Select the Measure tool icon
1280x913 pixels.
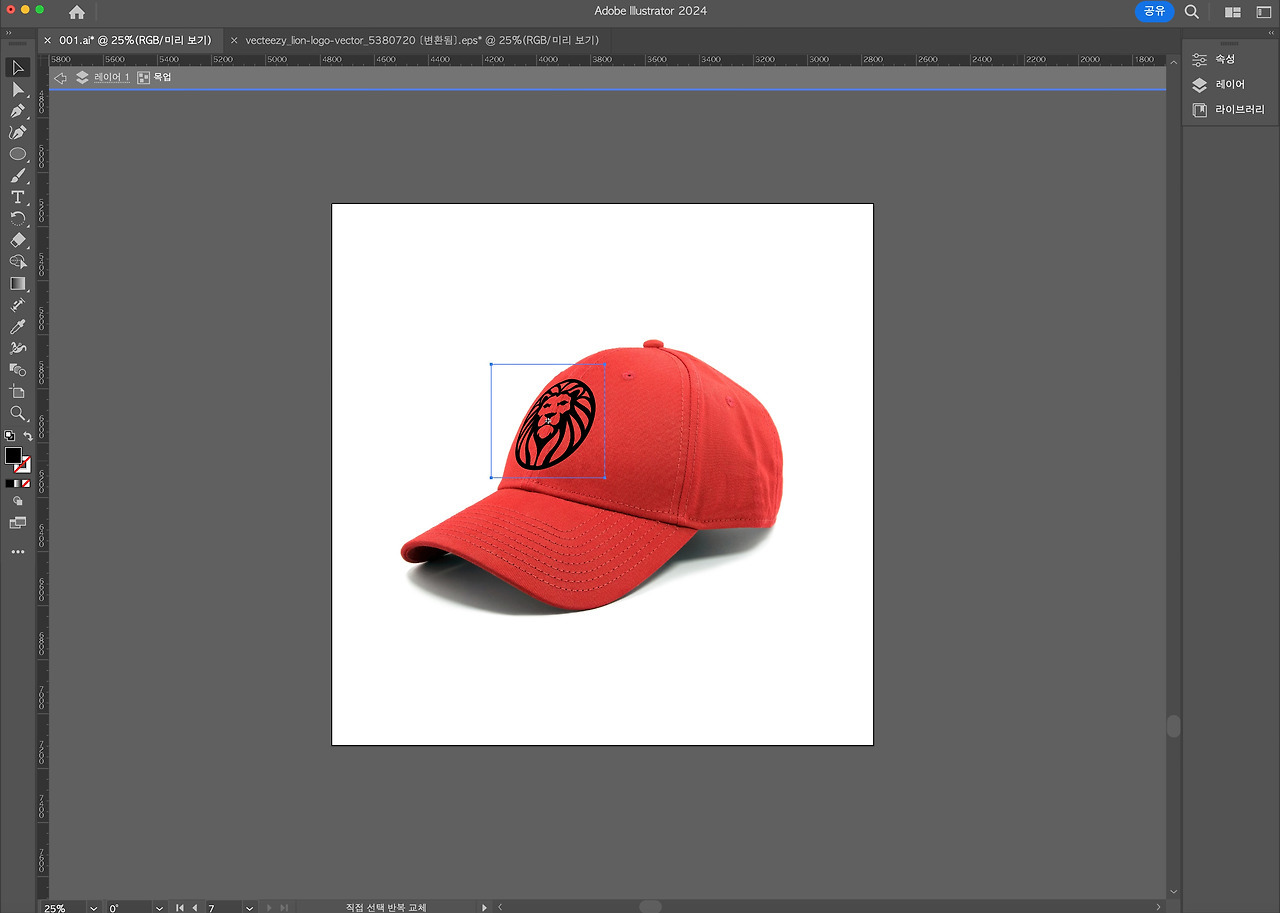tap(17, 305)
